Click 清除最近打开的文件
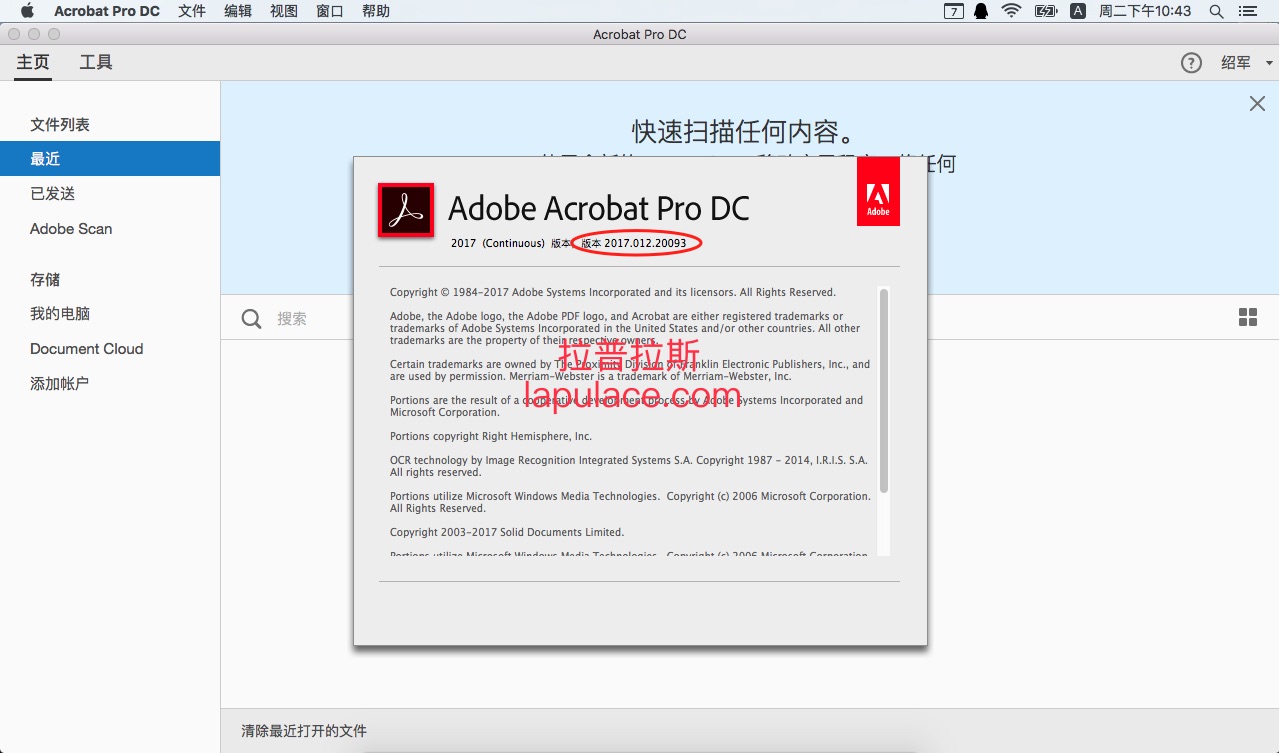The image size is (1279, 753). (x=304, y=731)
